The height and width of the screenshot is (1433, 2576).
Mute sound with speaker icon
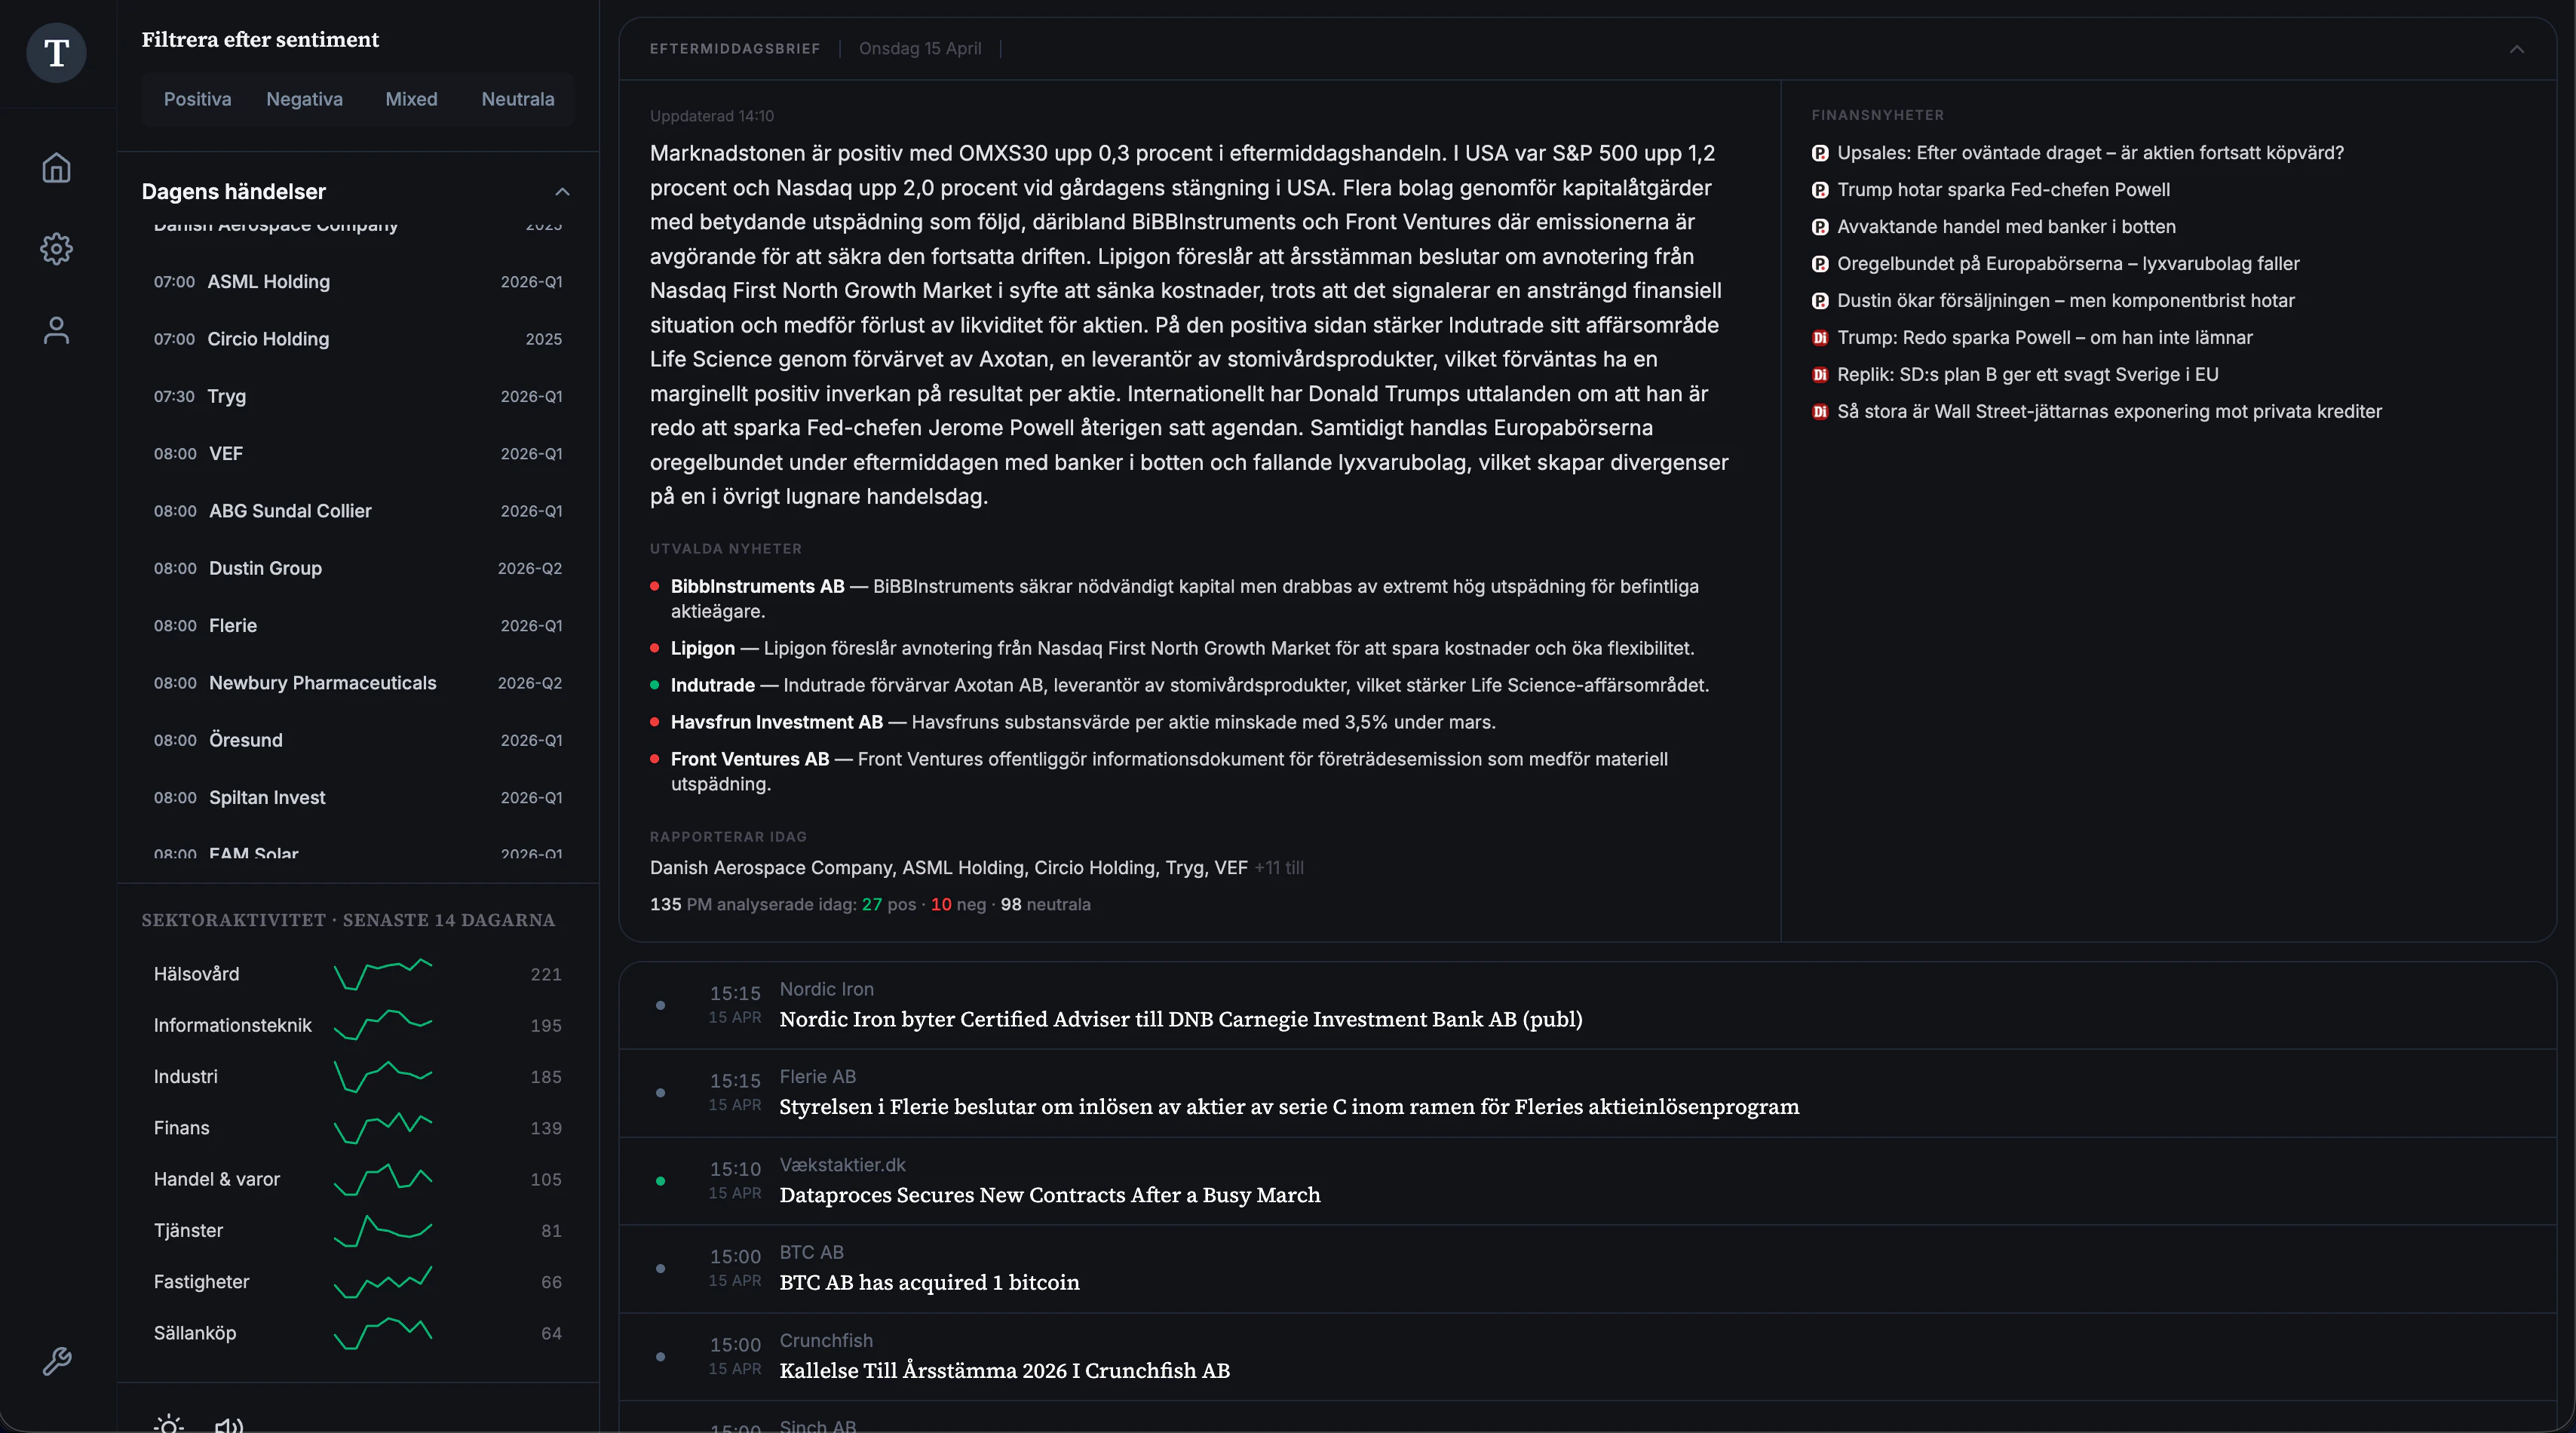click(229, 1424)
